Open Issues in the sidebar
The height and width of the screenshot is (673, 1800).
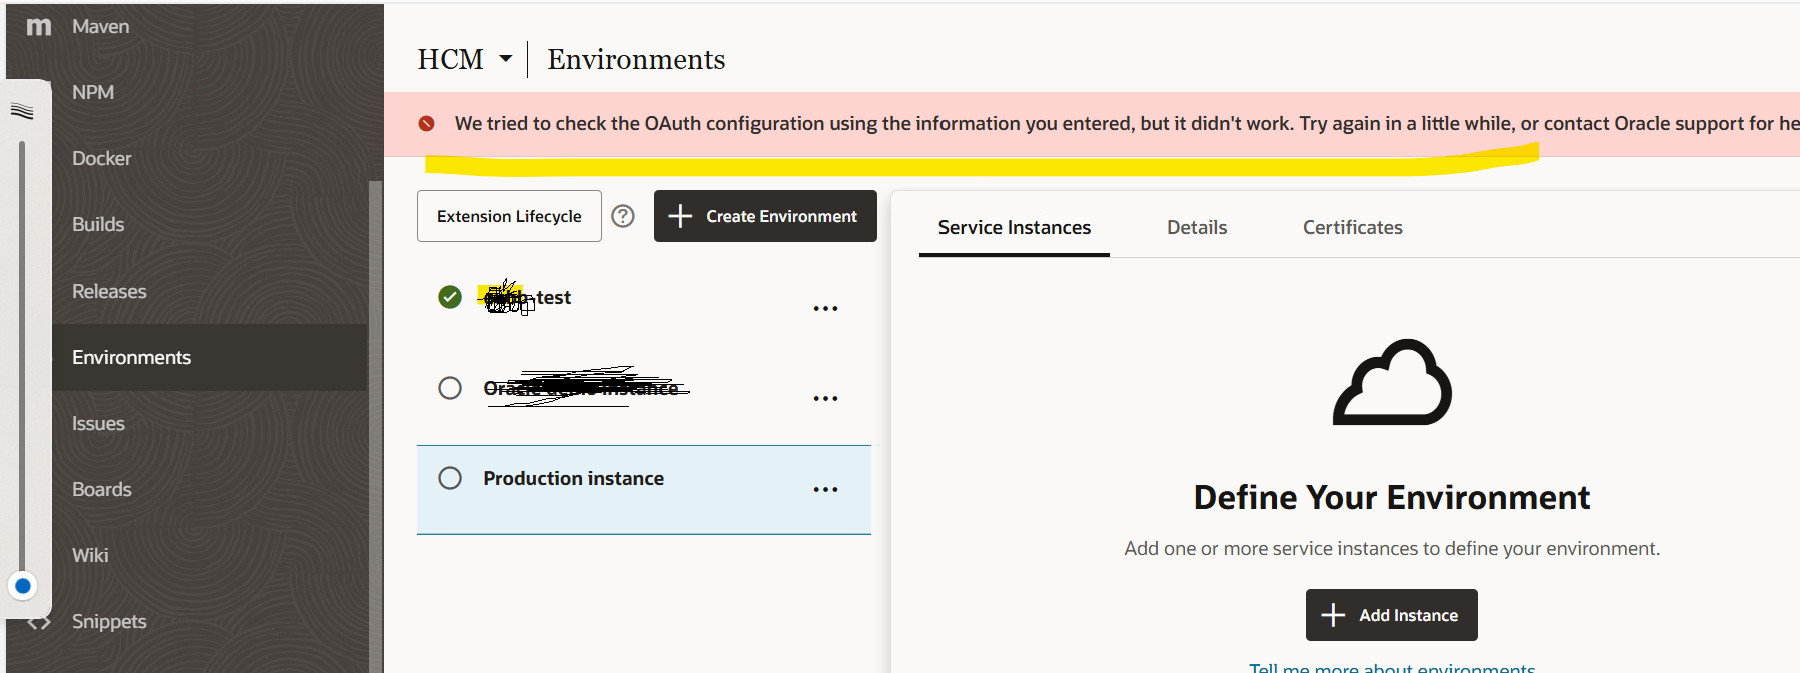98,424
